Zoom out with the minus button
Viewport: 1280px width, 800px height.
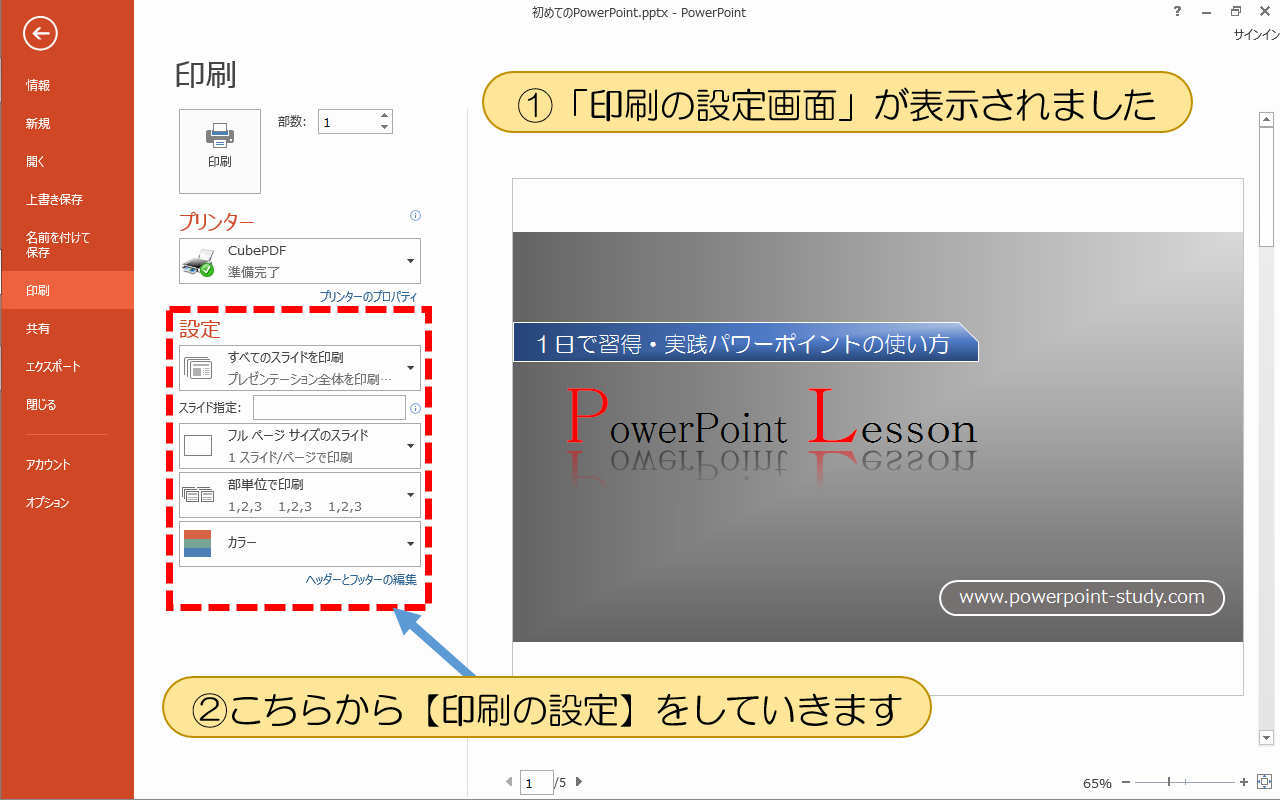[x=1126, y=783]
